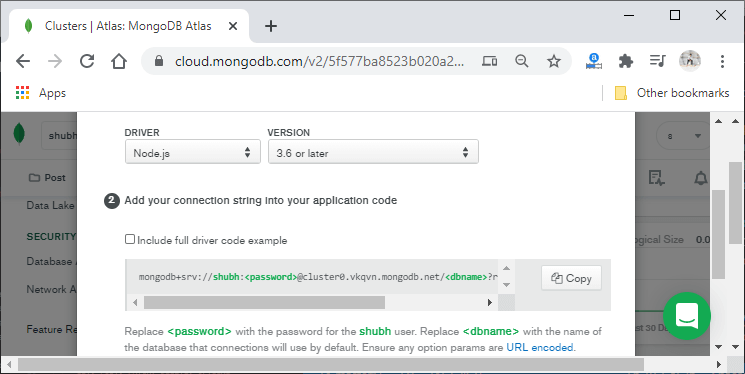Open the media control playlist icon
This screenshot has height=374, width=745.
[658, 61]
